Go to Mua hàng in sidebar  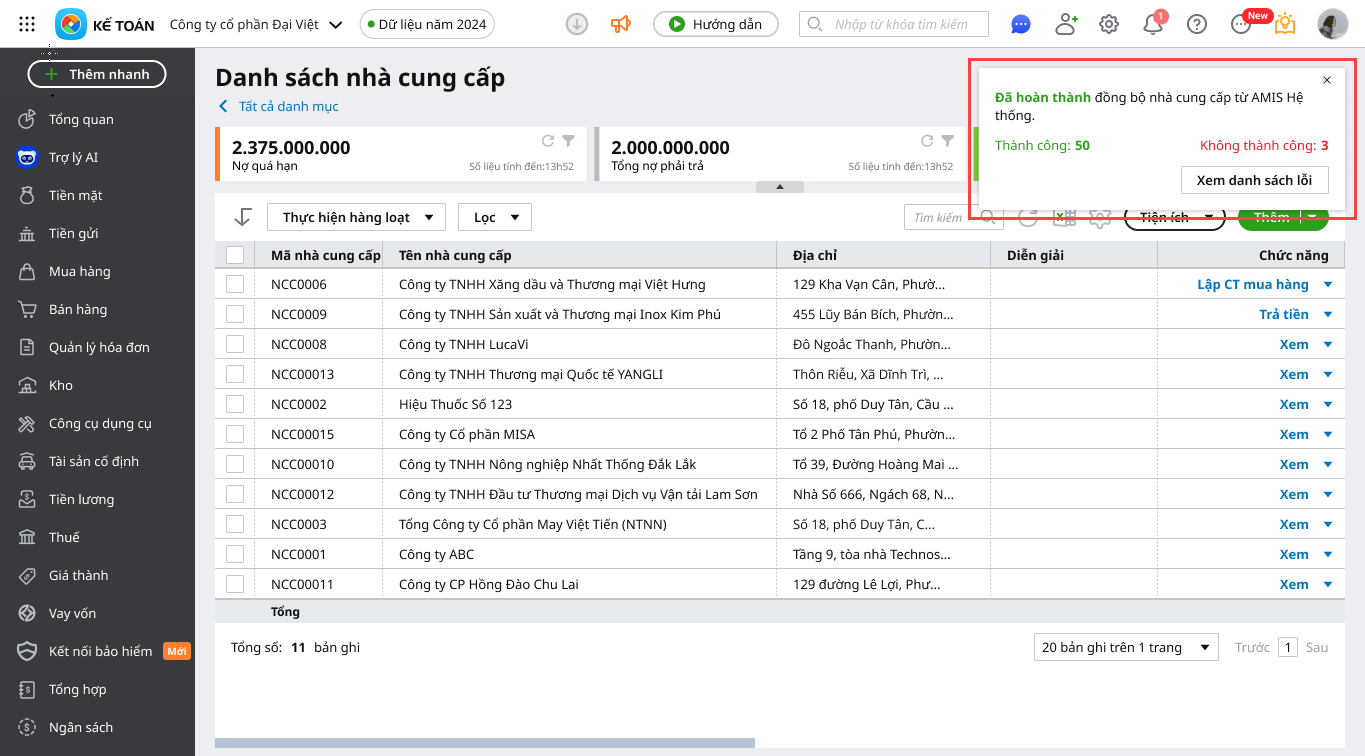click(79, 271)
